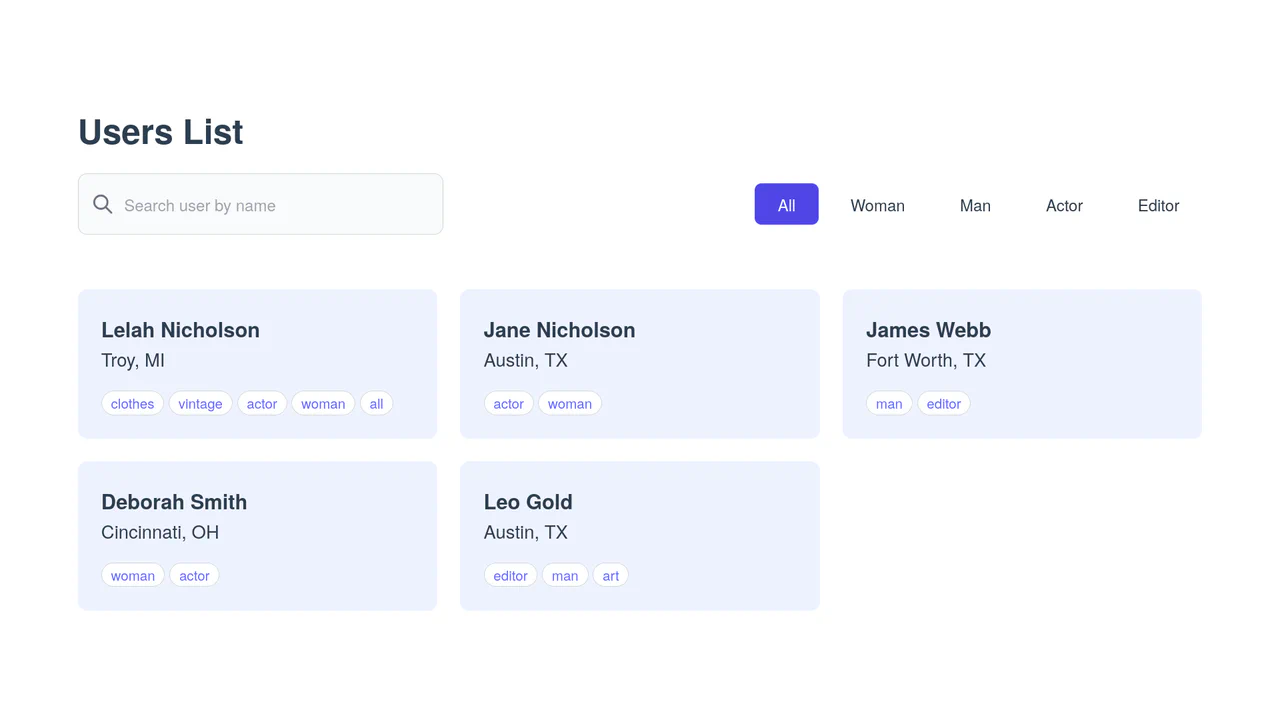Click the editor tag on Leo Gold
The image size is (1280, 720).
pos(510,576)
